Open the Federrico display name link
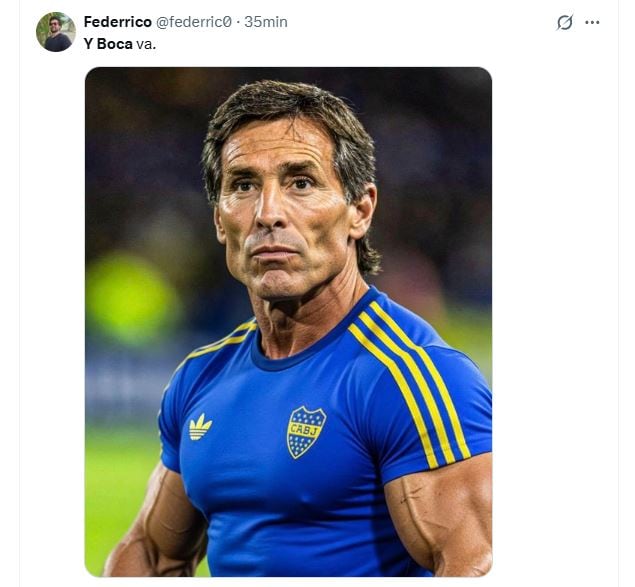635x587 pixels. click(x=117, y=21)
